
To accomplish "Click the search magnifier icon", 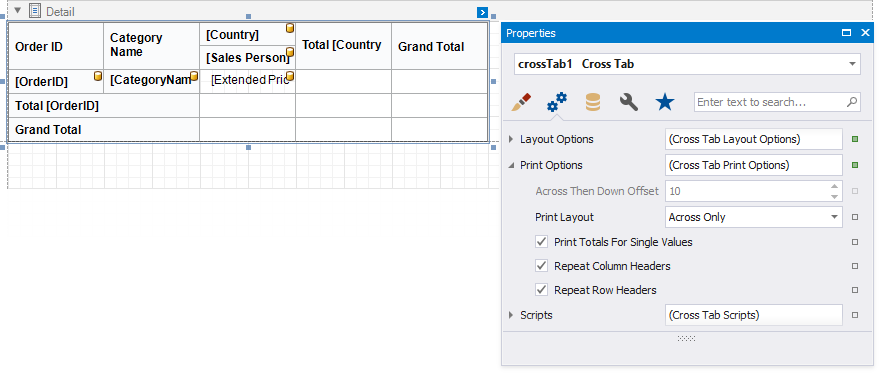I will click(x=851, y=102).
